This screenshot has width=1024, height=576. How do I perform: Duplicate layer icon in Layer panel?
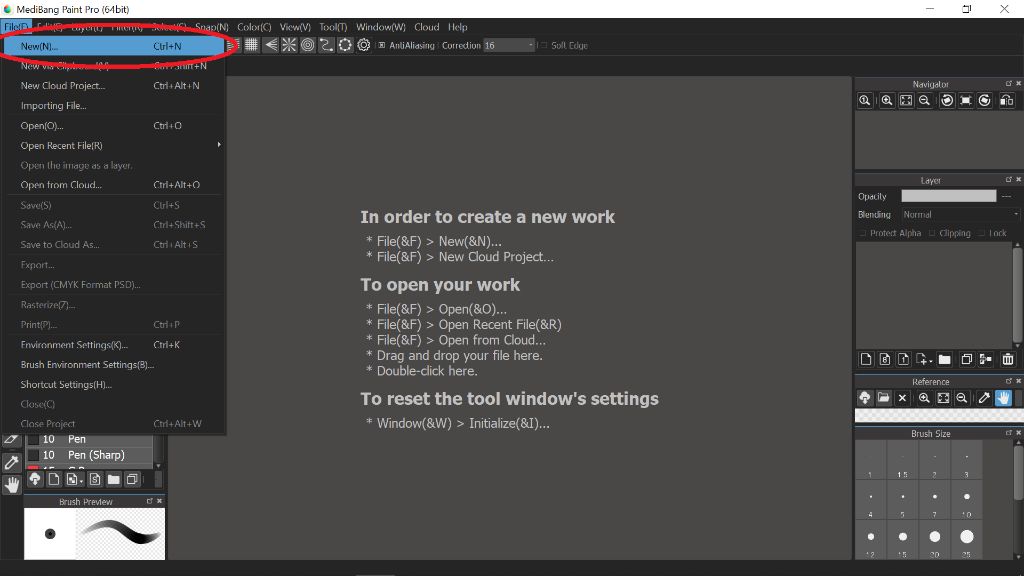tap(967, 359)
